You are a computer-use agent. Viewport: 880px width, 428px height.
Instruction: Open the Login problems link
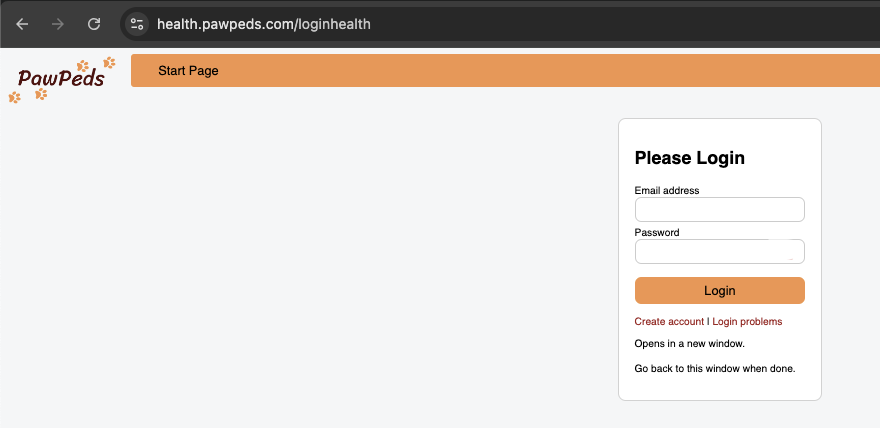tap(747, 321)
